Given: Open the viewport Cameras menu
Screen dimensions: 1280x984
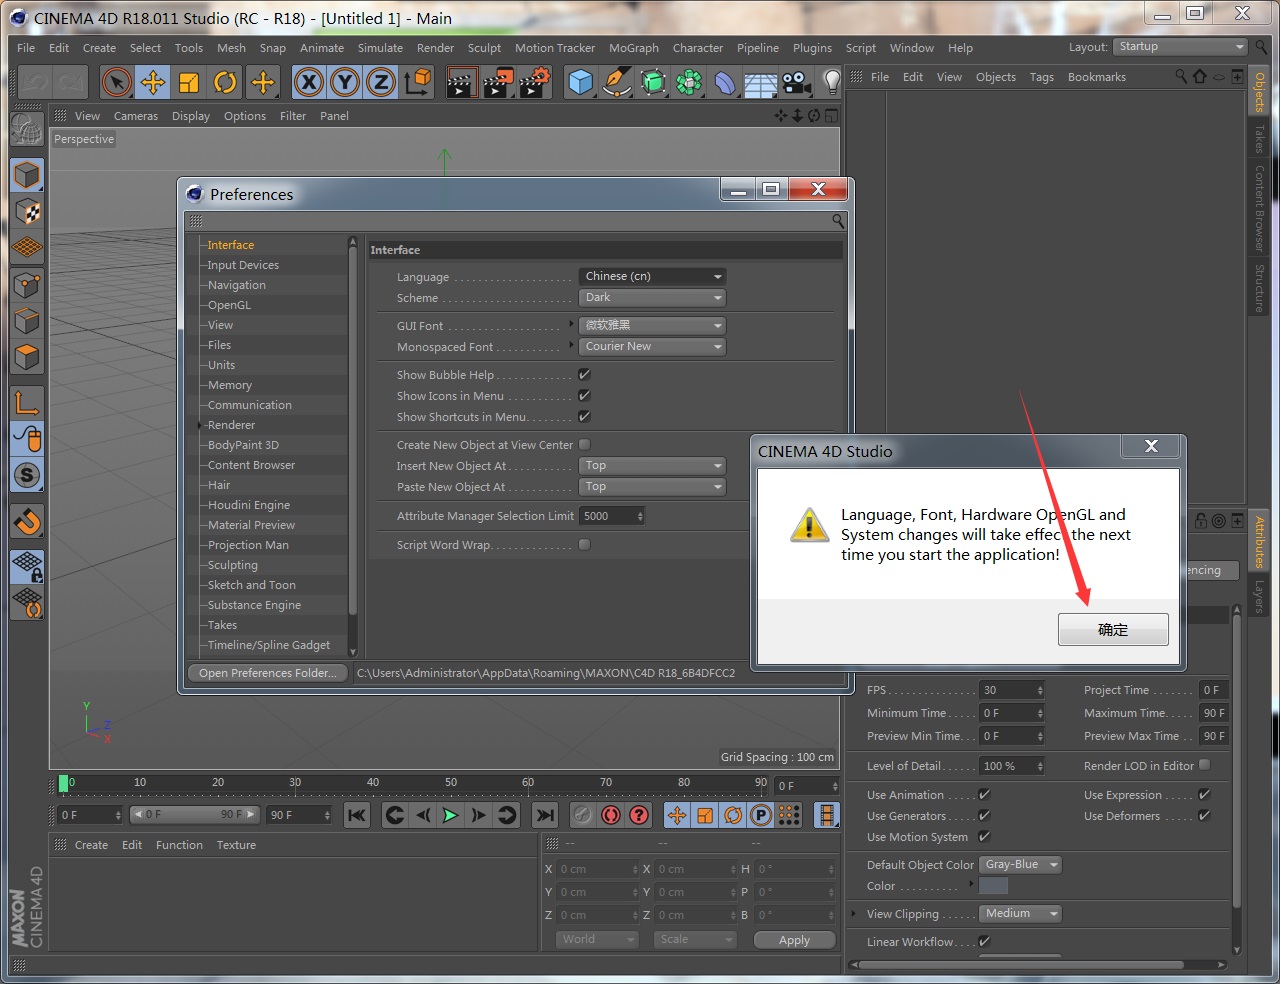Looking at the screenshot, I should (x=136, y=116).
